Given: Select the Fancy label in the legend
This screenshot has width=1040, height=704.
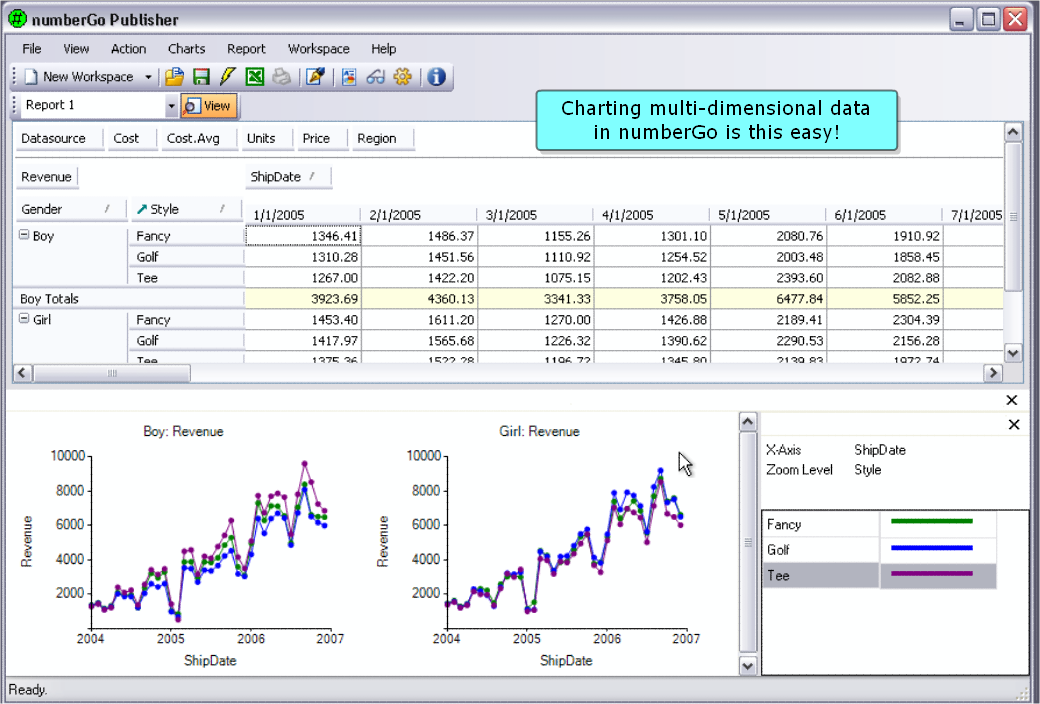Looking at the screenshot, I should [x=783, y=525].
